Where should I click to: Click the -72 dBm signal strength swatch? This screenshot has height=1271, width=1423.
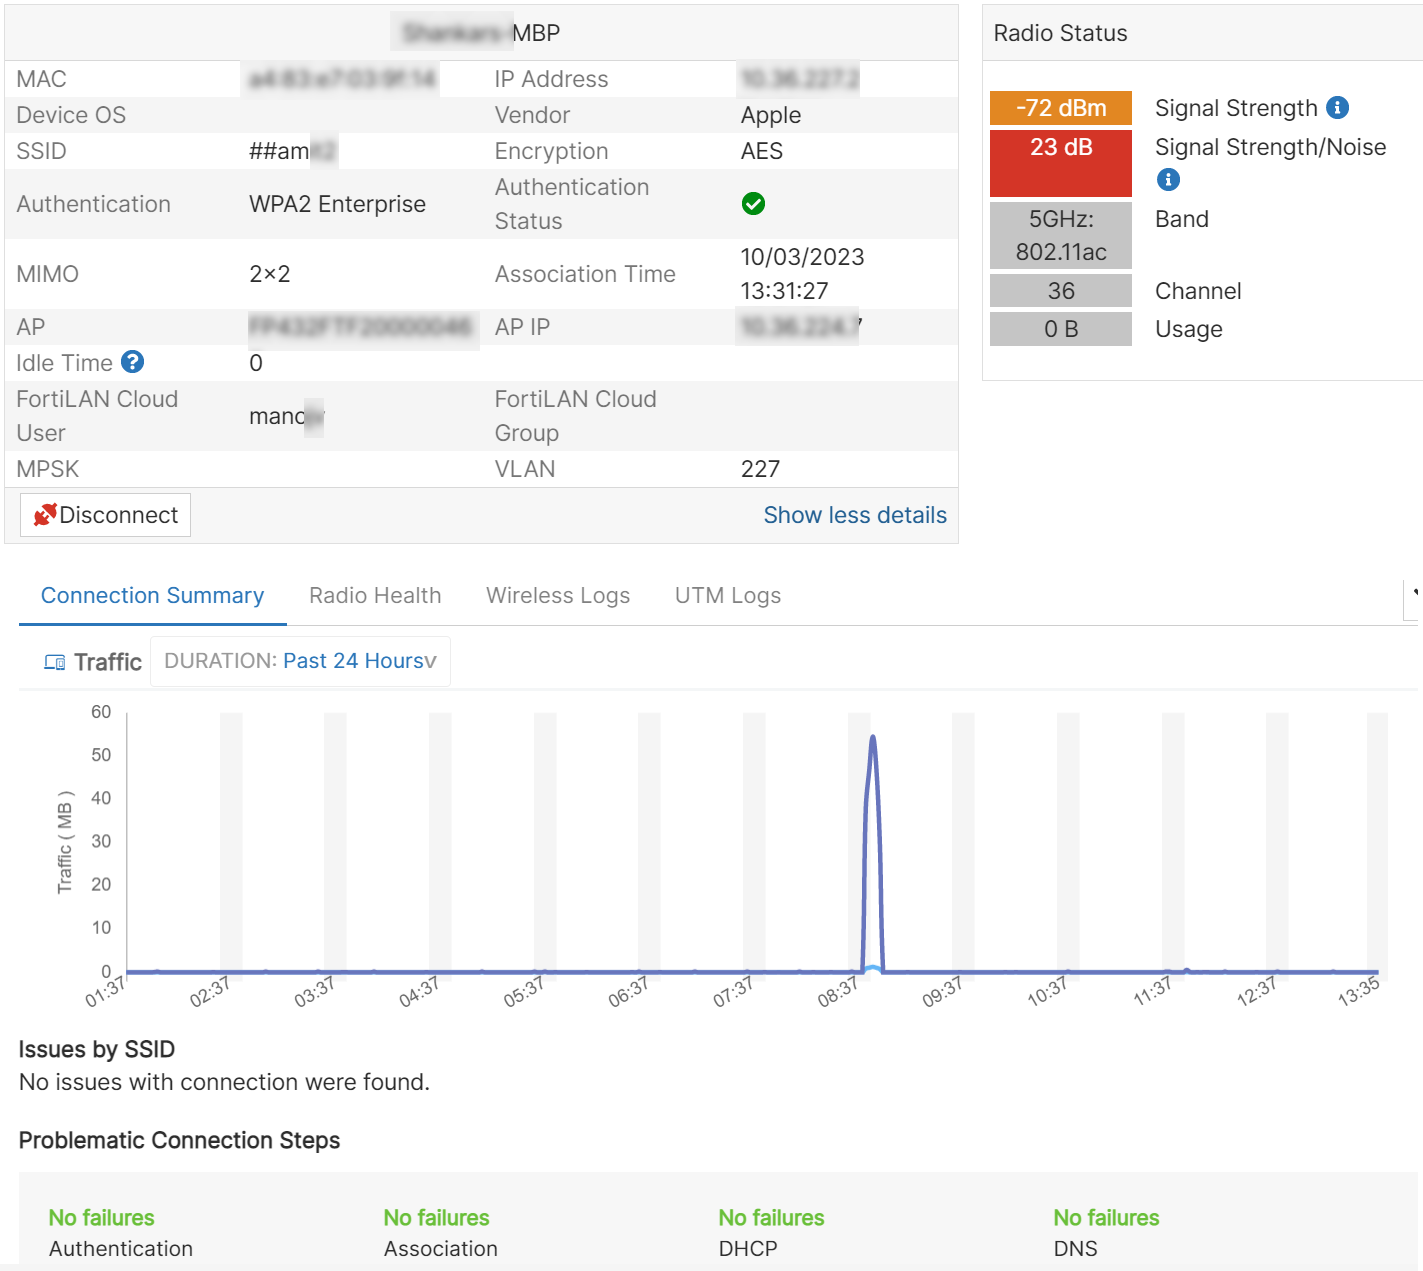click(1061, 108)
